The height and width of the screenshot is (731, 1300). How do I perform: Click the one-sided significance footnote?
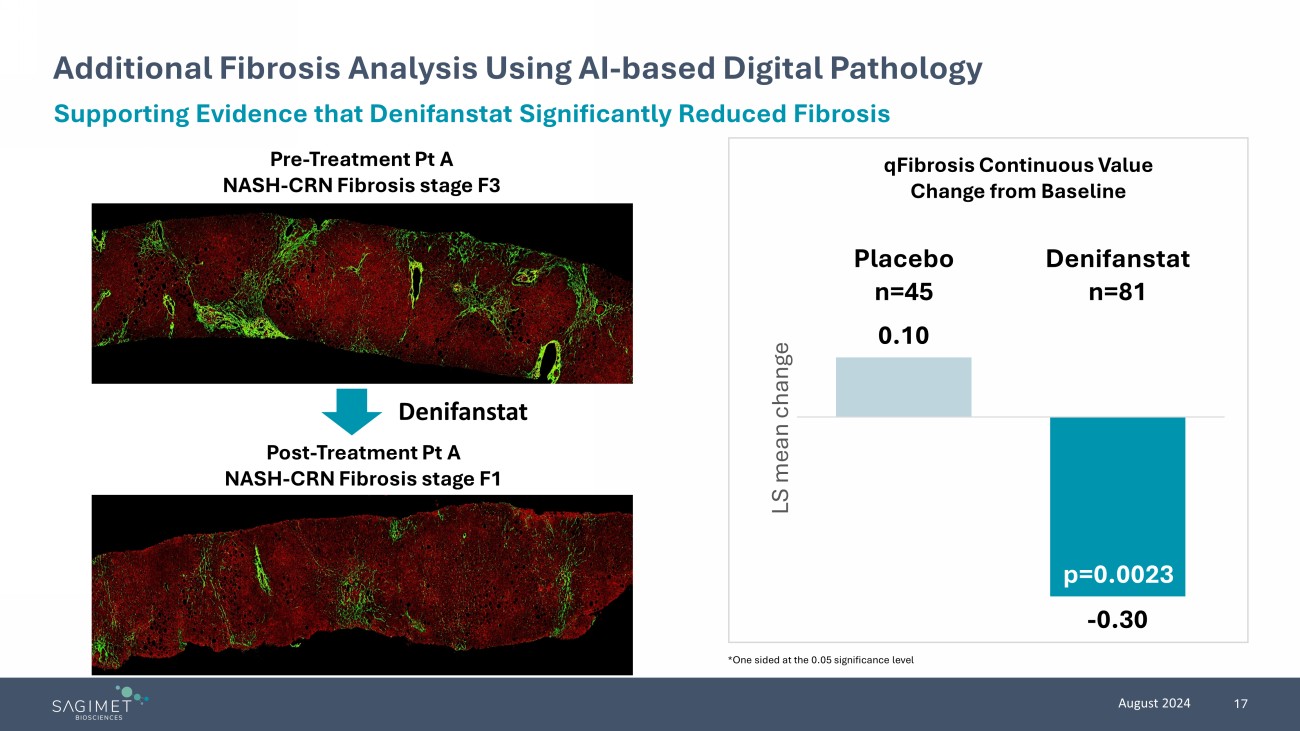[x=821, y=660]
